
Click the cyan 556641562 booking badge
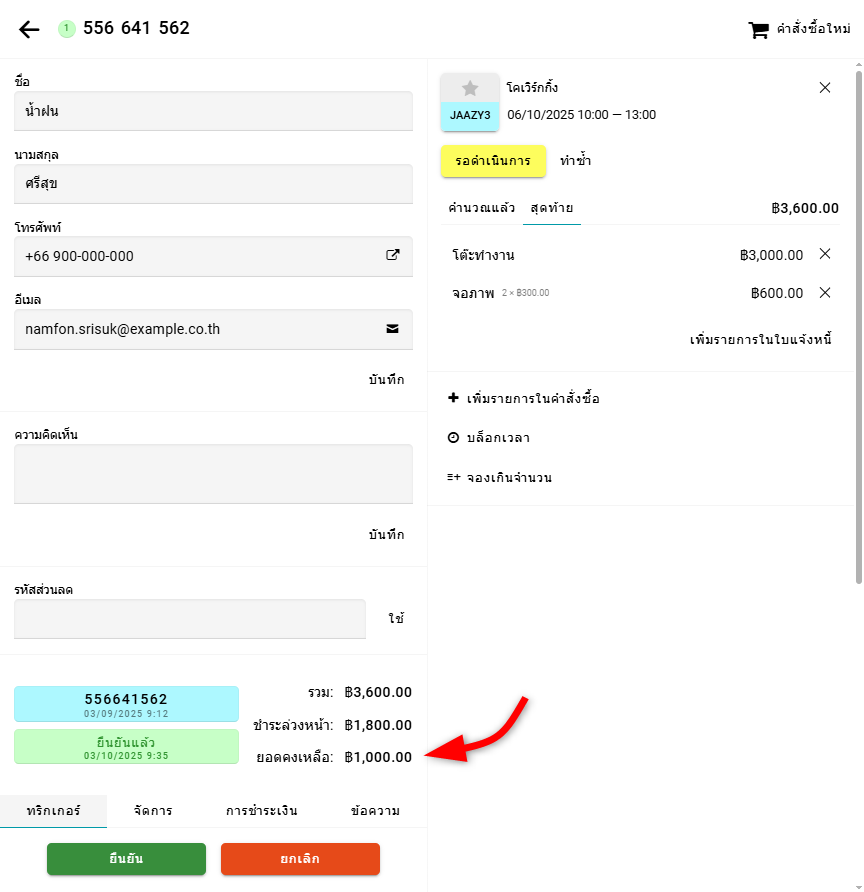[x=126, y=703]
